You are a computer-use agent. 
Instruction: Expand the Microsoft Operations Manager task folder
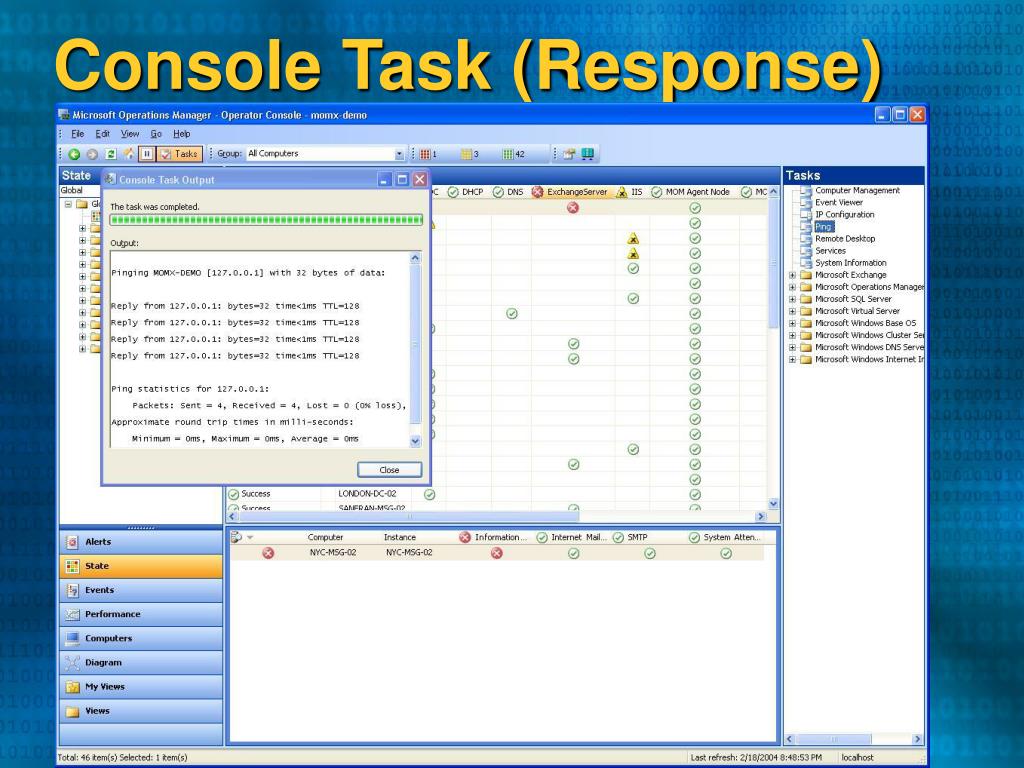(792, 287)
